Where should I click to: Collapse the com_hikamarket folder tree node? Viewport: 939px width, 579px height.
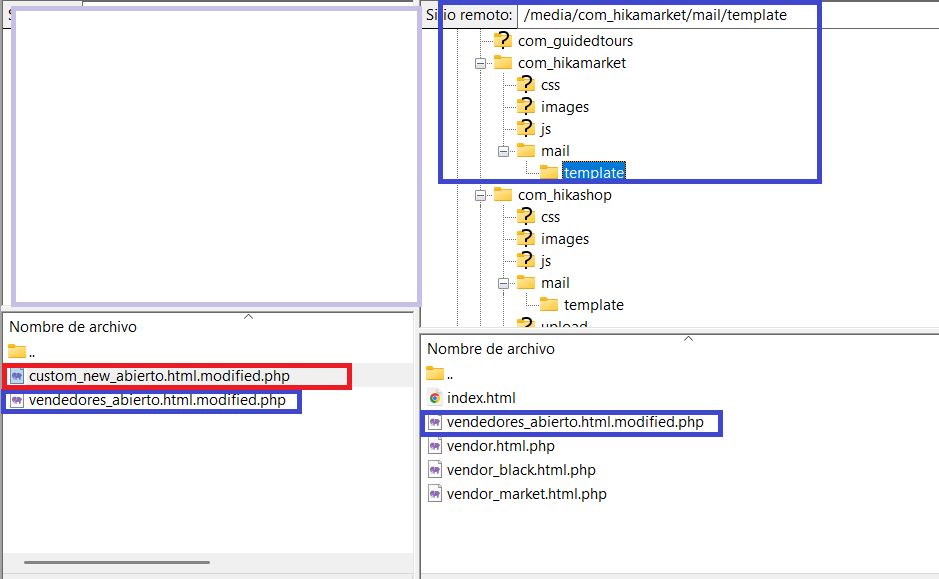click(x=480, y=63)
